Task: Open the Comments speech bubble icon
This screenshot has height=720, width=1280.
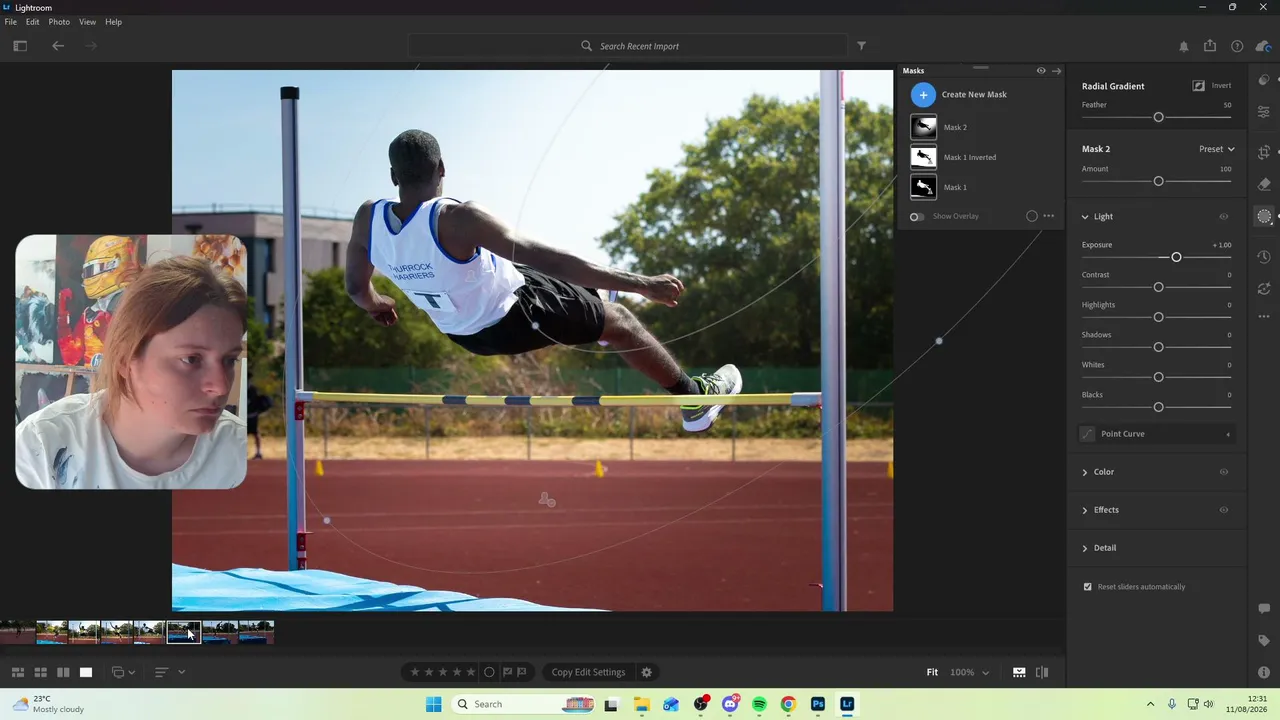Action: [1264, 608]
